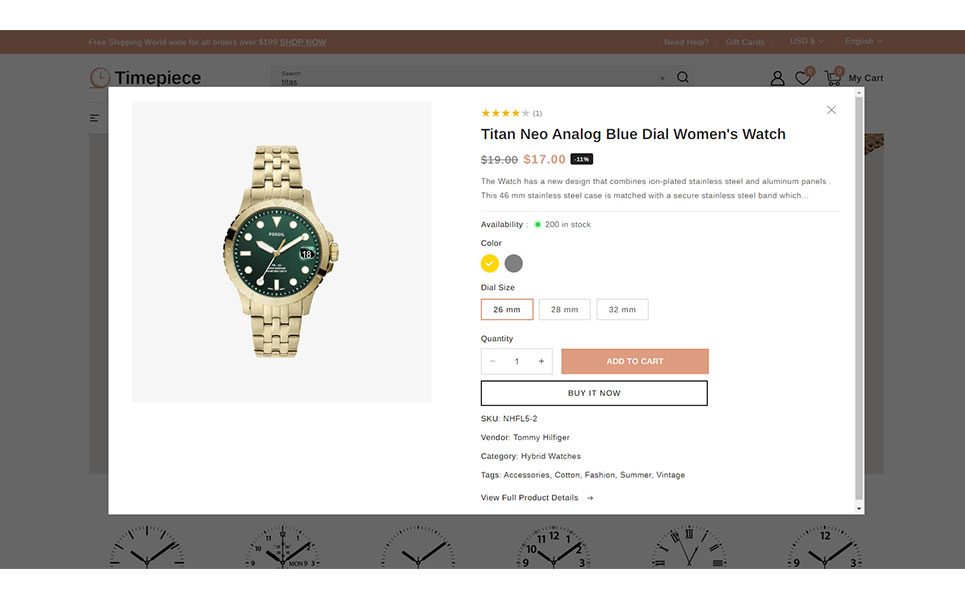
Task: Click the search magnifier icon
Action: click(683, 77)
